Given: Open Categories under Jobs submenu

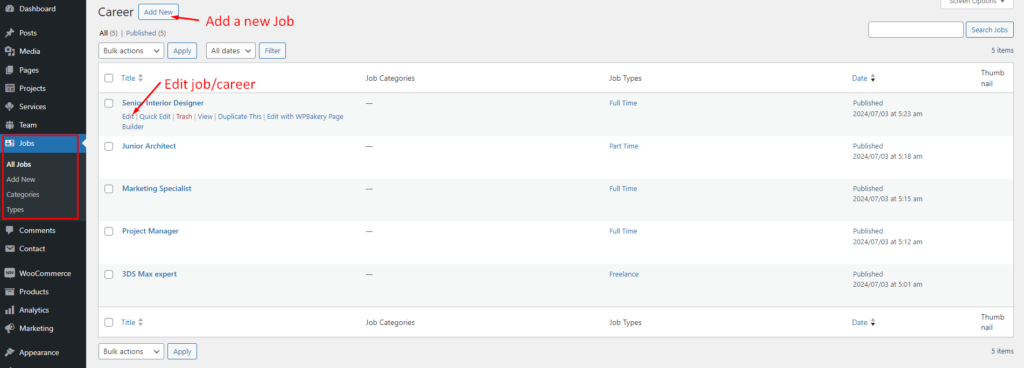Looking at the screenshot, I should (23, 194).
